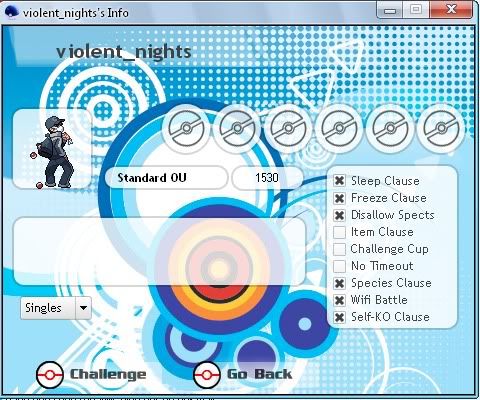Disable the Disallow Specs option
The image size is (480, 400).
tap(339, 215)
